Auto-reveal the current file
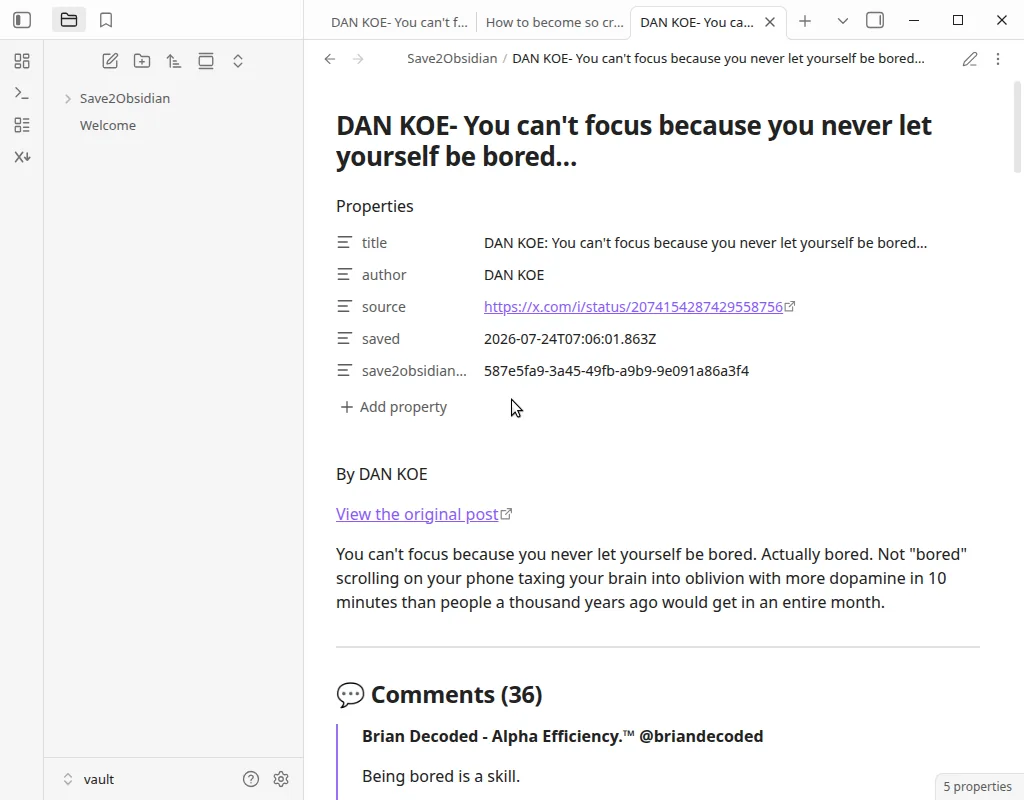 [x=206, y=61]
